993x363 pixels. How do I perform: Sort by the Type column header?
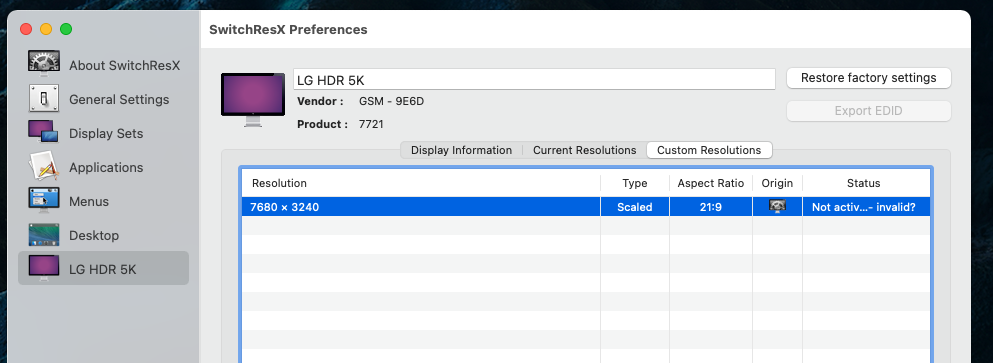[x=635, y=183]
